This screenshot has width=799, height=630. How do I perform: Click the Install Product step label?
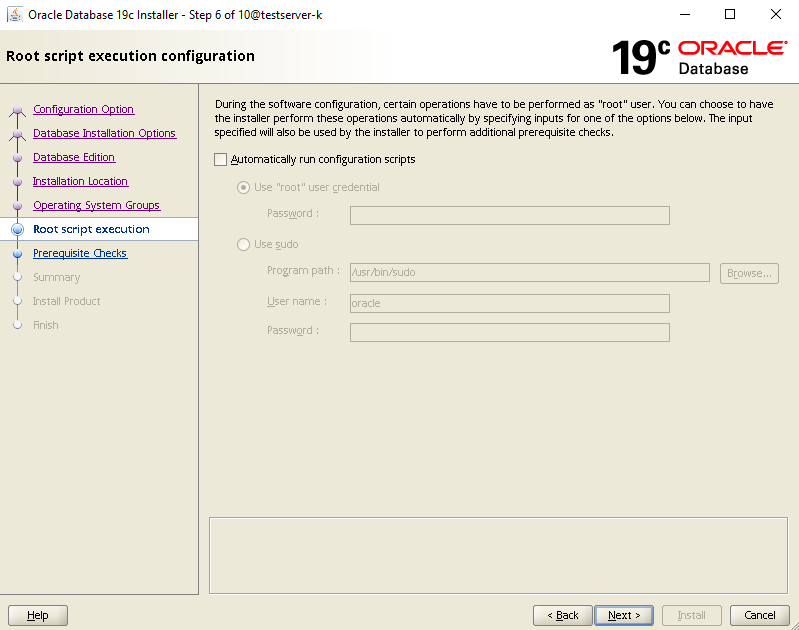point(66,301)
